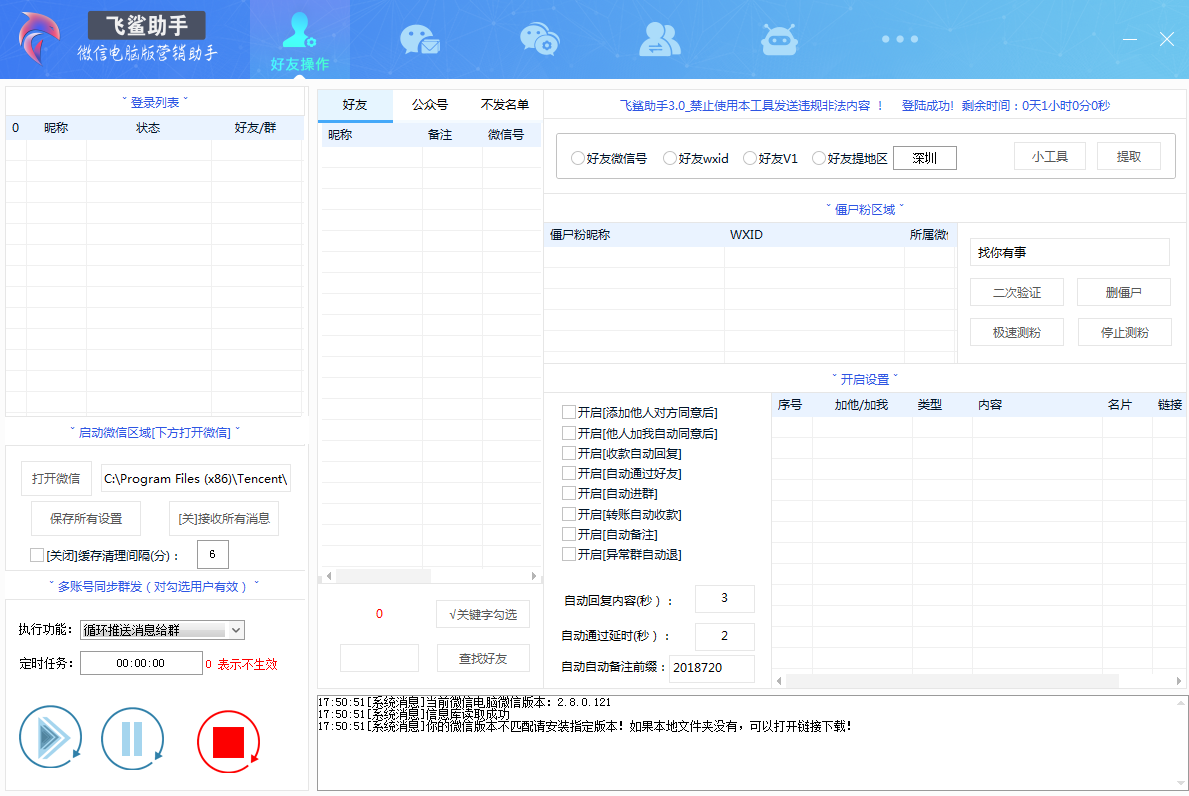Click the 定时任务 time field 00:00:00
The width and height of the screenshot is (1189, 796).
[141, 663]
